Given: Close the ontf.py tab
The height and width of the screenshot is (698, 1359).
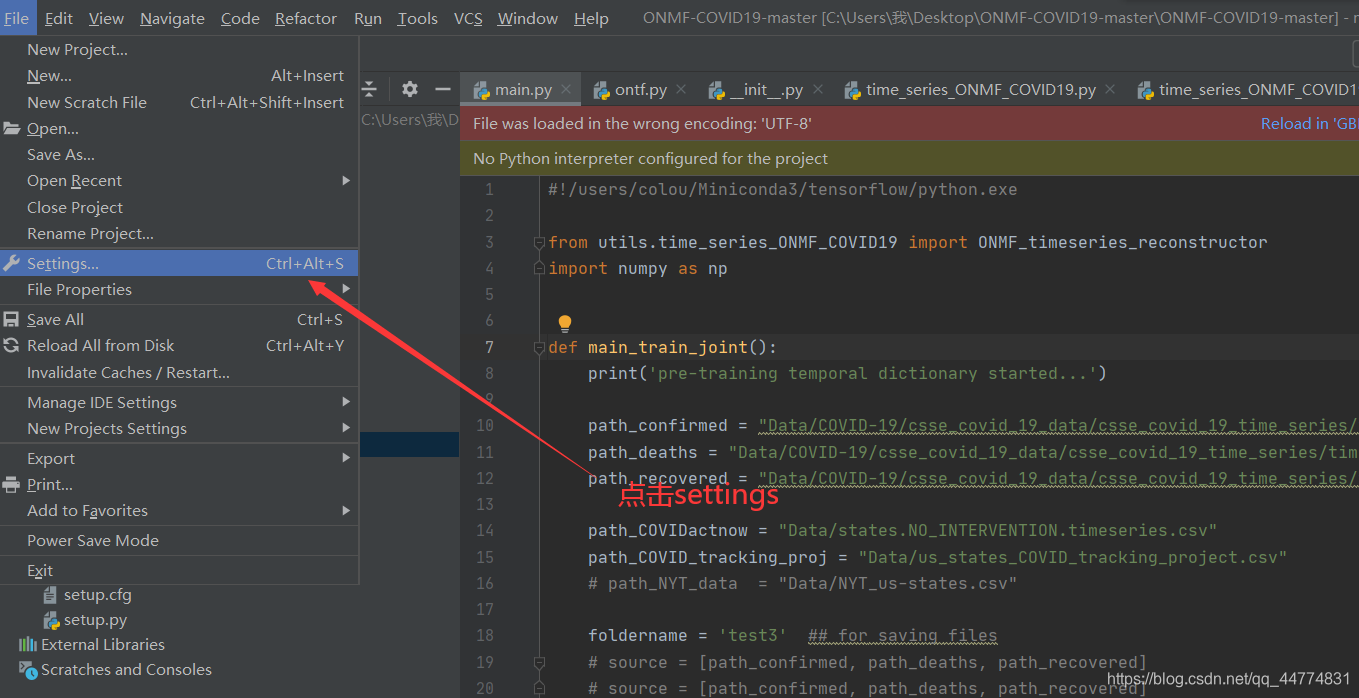Looking at the screenshot, I should point(682,90).
